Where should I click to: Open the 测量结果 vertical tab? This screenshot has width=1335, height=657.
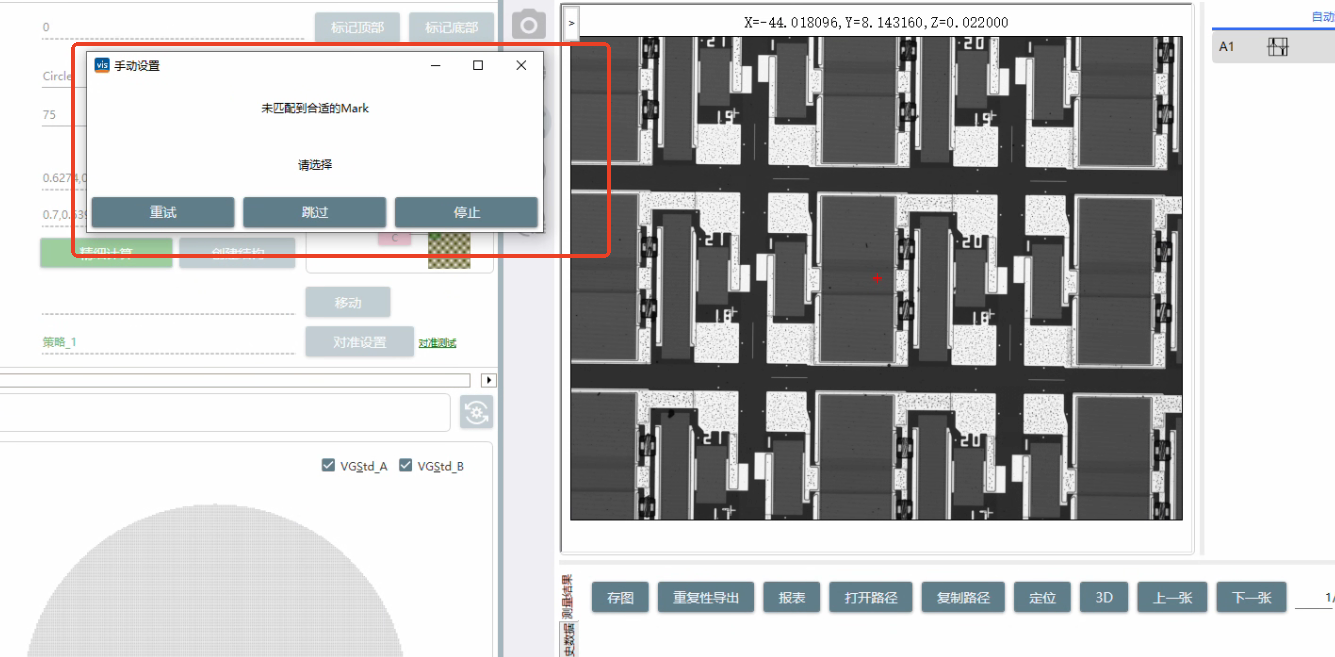coord(567,596)
